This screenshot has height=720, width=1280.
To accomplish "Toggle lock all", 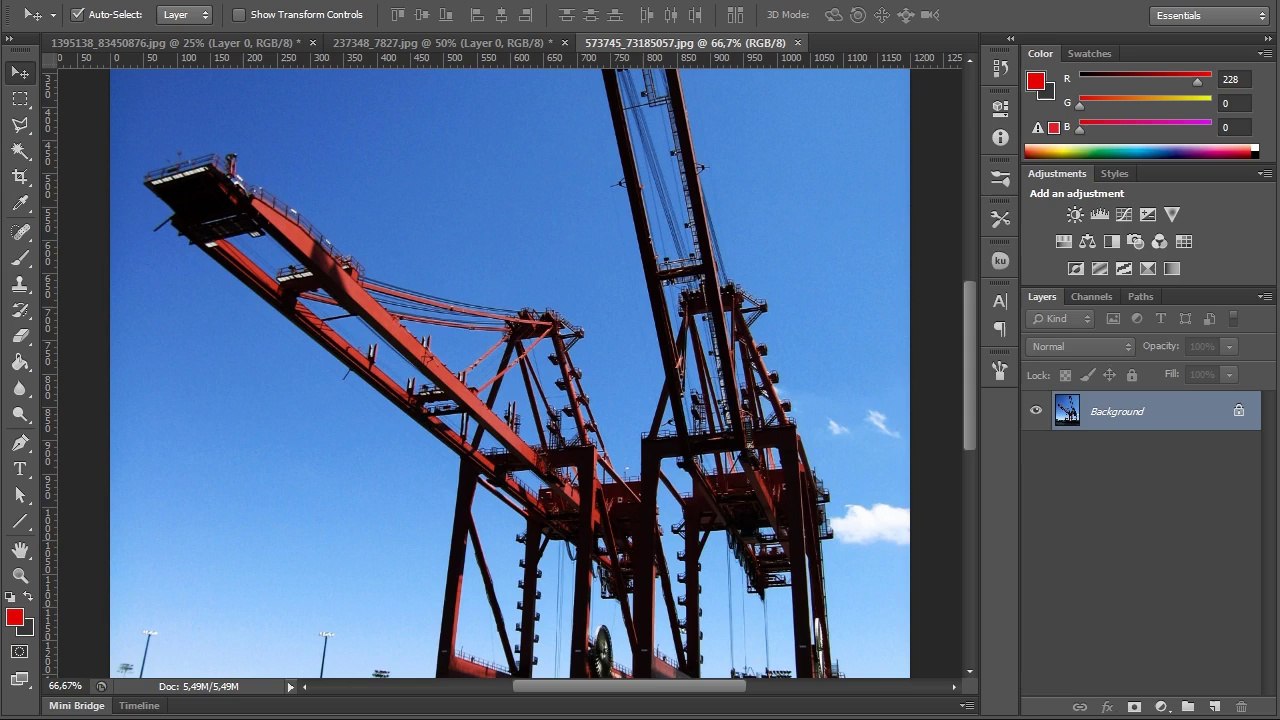I will point(1132,375).
